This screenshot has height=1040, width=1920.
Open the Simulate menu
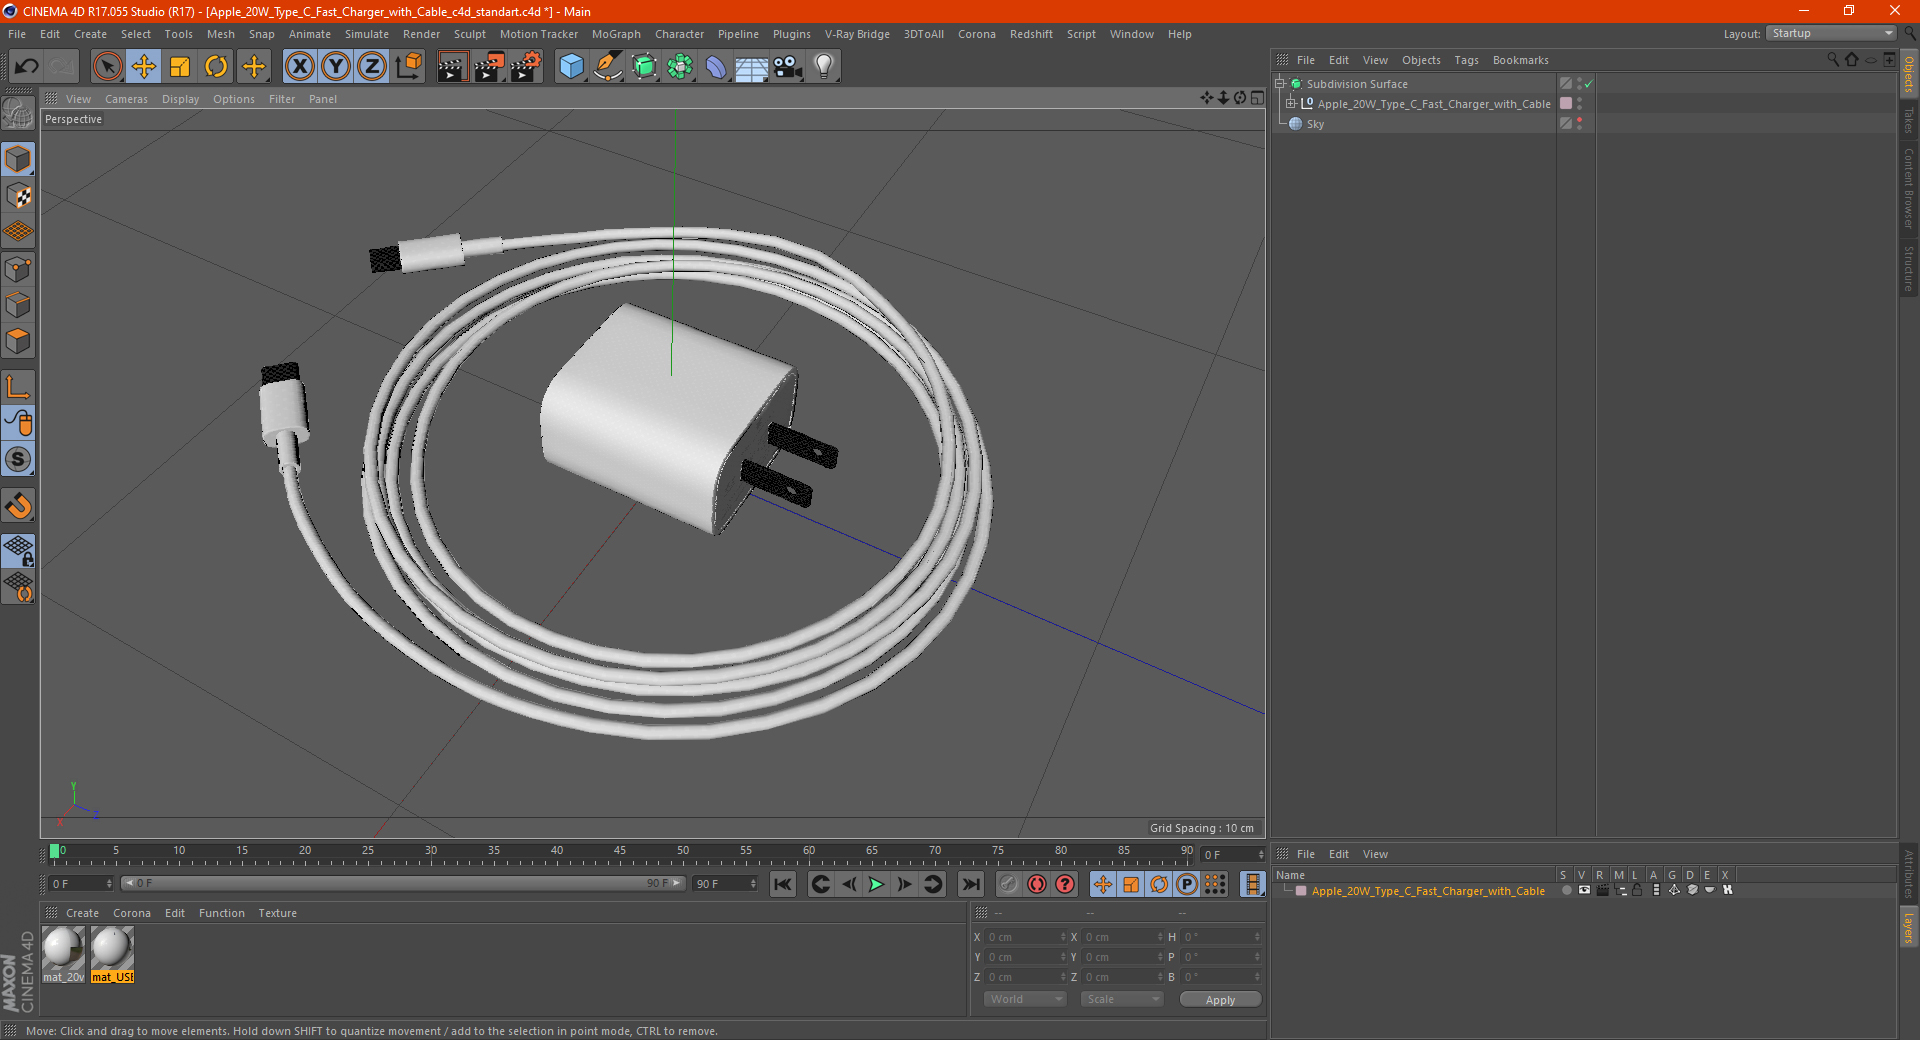click(367, 34)
